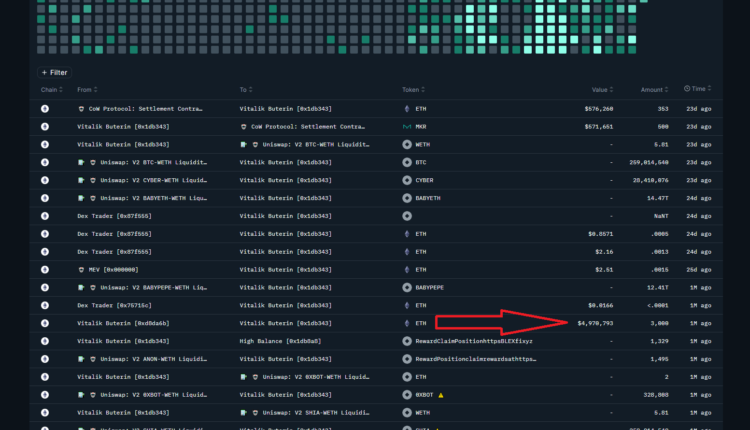The image size is (750, 430).
Task: Open the Uniswap V2 BABYETH-WETH liquidity sender
Action: 153,198
